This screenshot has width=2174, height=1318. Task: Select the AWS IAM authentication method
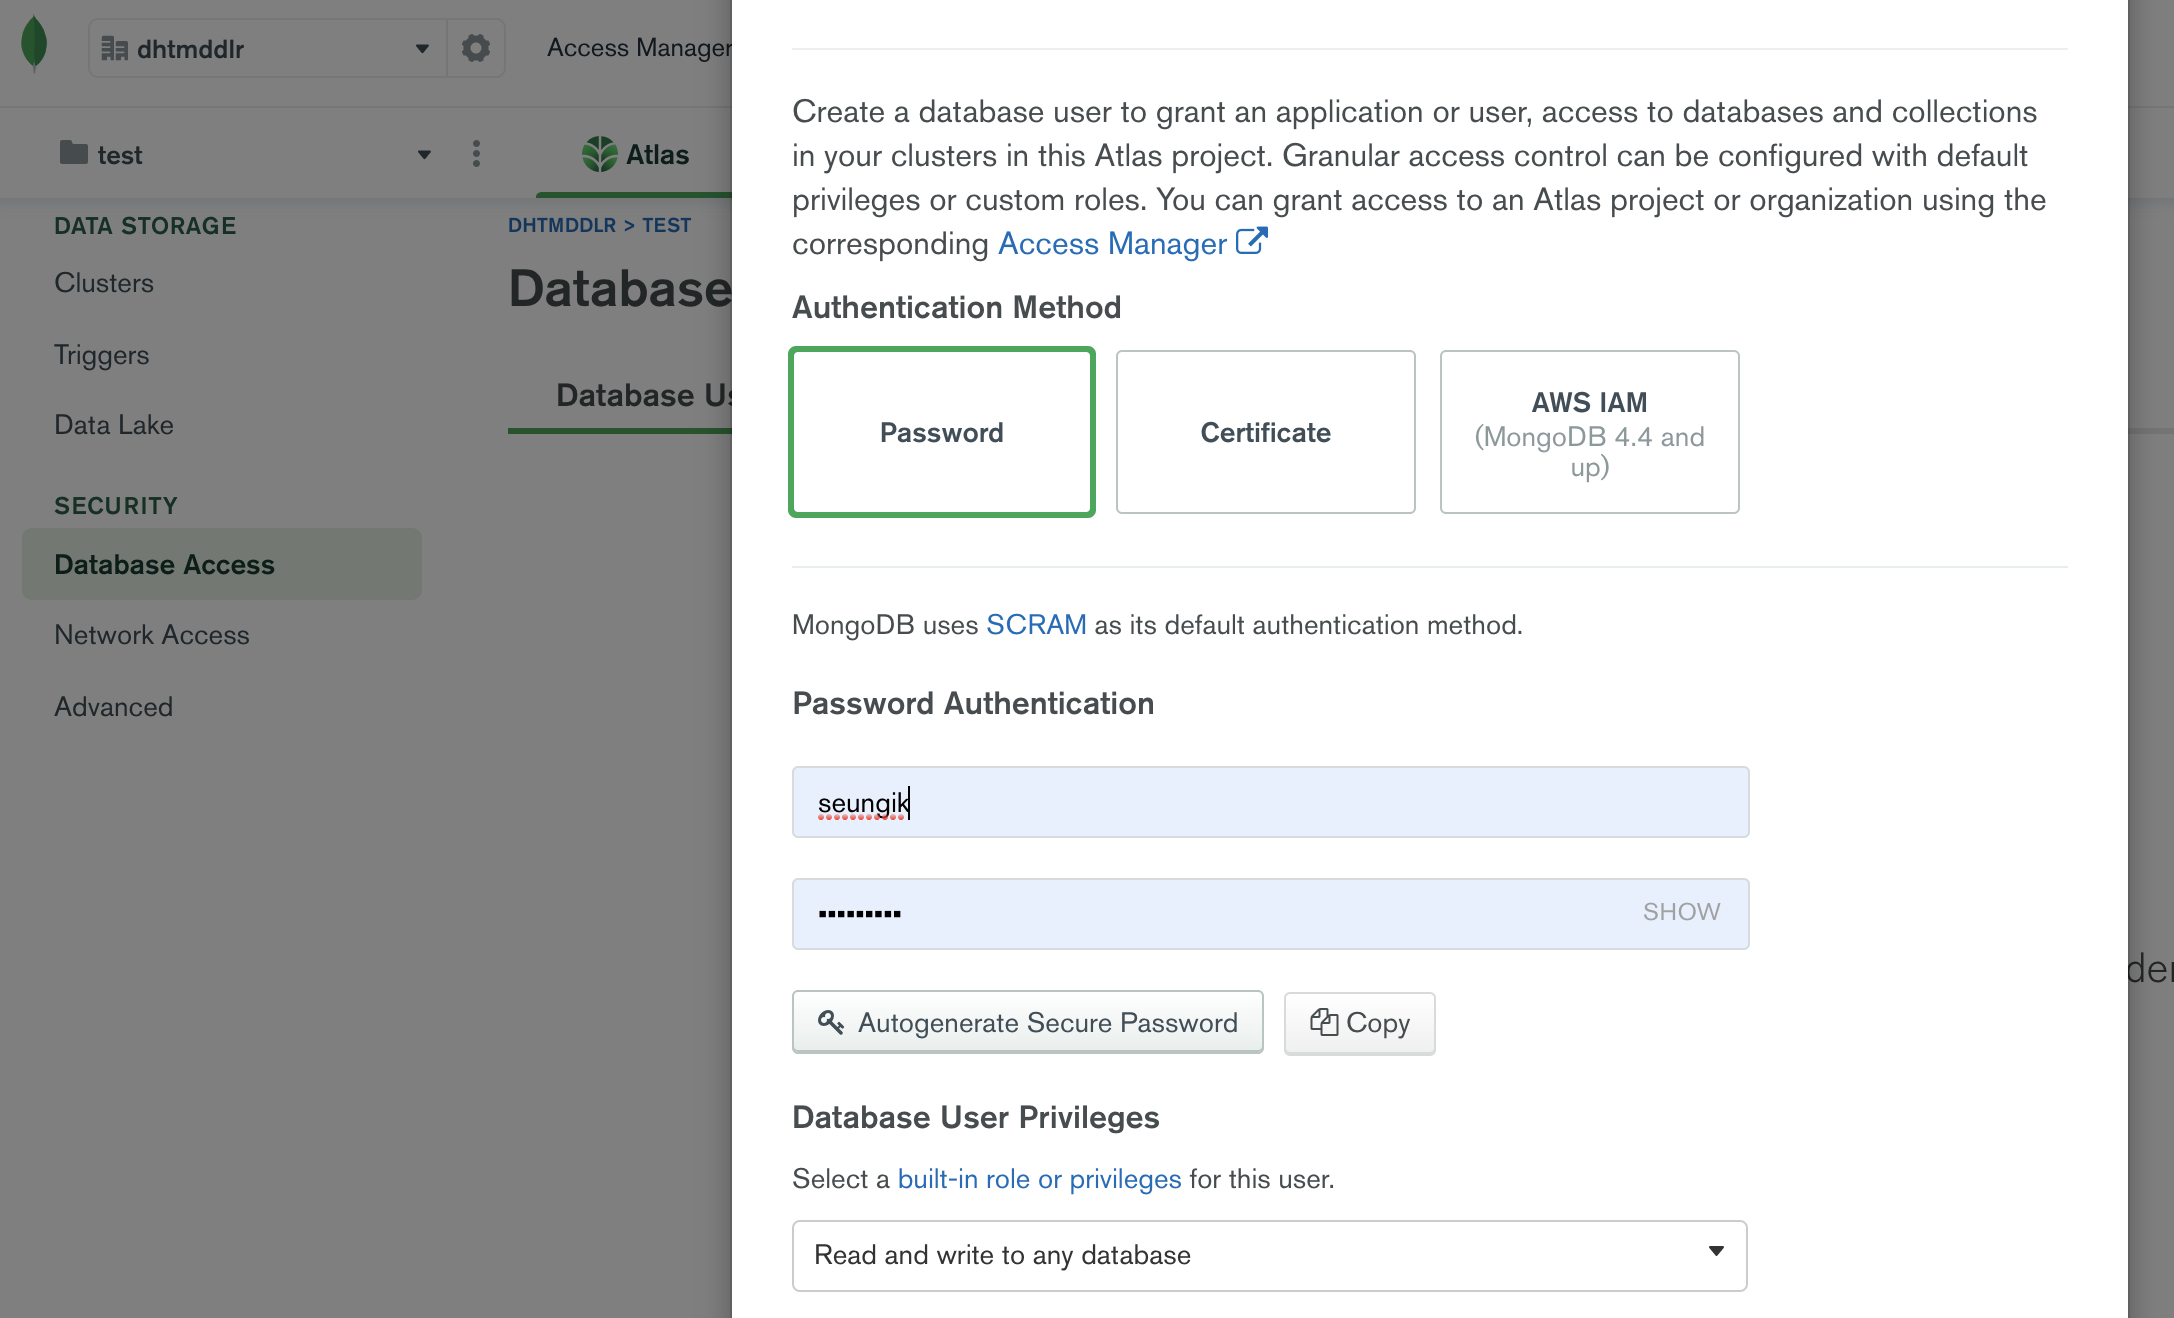1589,432
